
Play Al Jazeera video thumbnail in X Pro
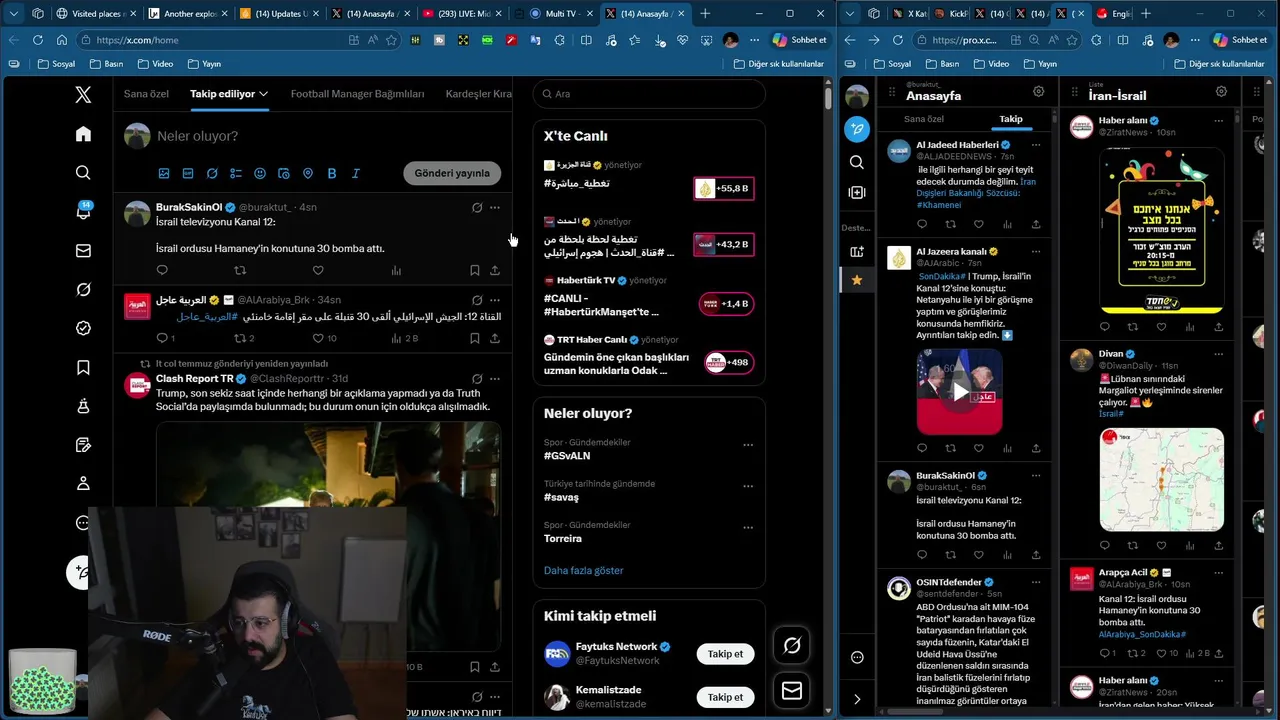[x=959, y=392]
